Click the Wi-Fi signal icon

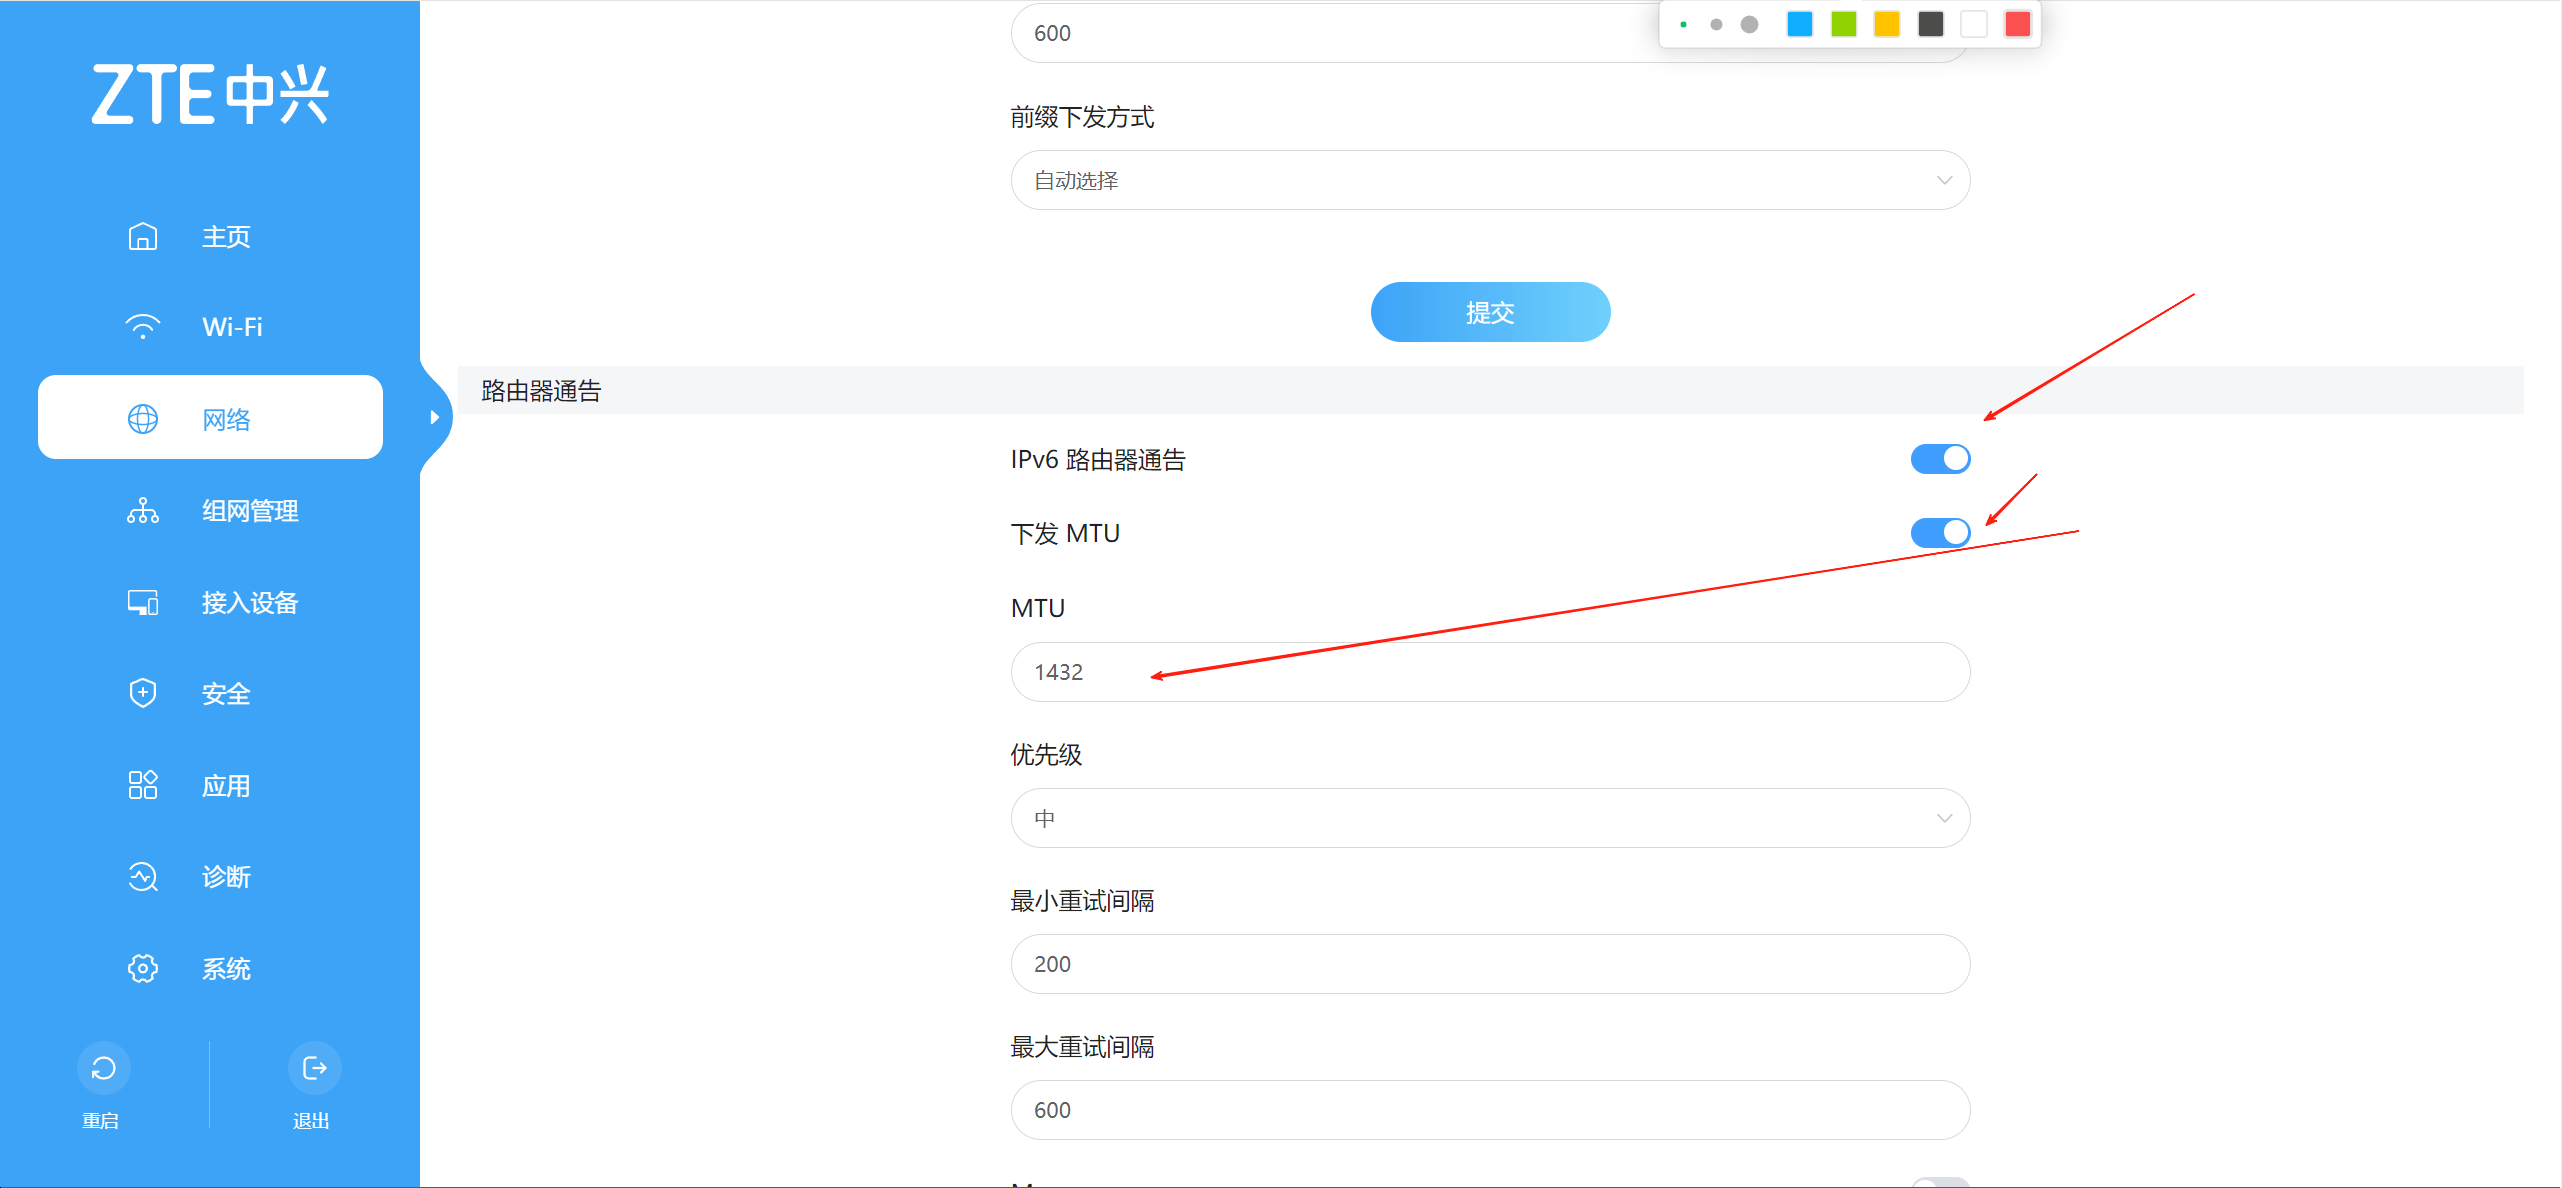click(143, 327)
